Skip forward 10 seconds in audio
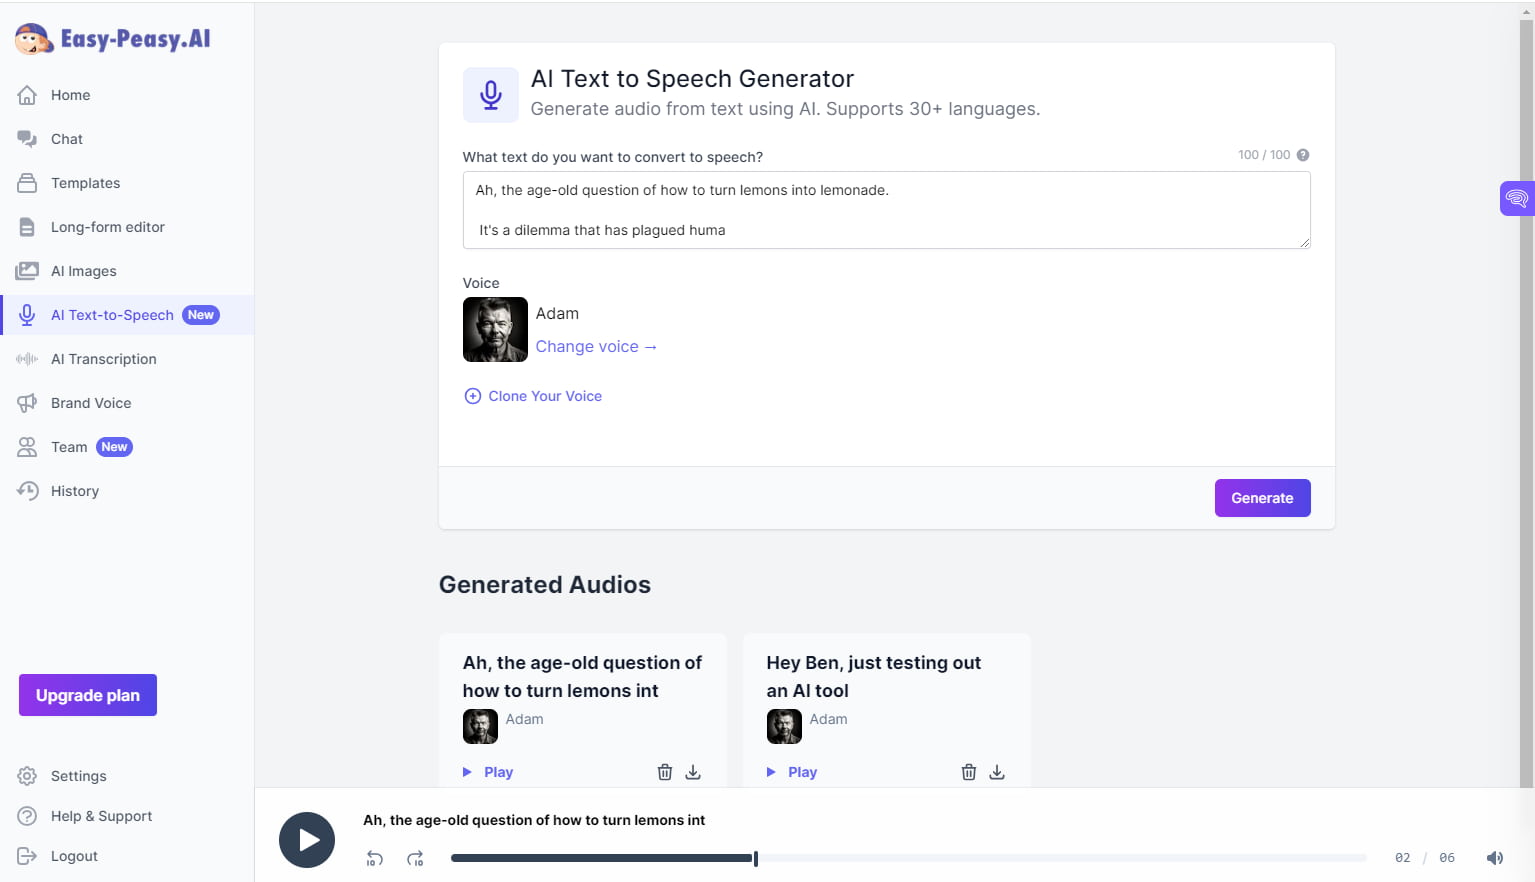The height and width of the screenshot is (882, 1535). tap(415, 858)
